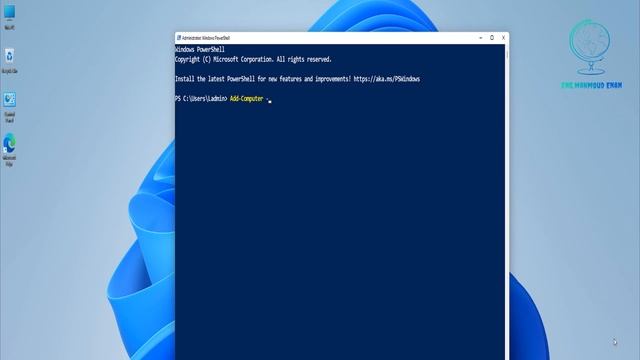Open the Control Panel desktop shortcut
The height and width of the screenshot is (360, 640).
point(9,107)
